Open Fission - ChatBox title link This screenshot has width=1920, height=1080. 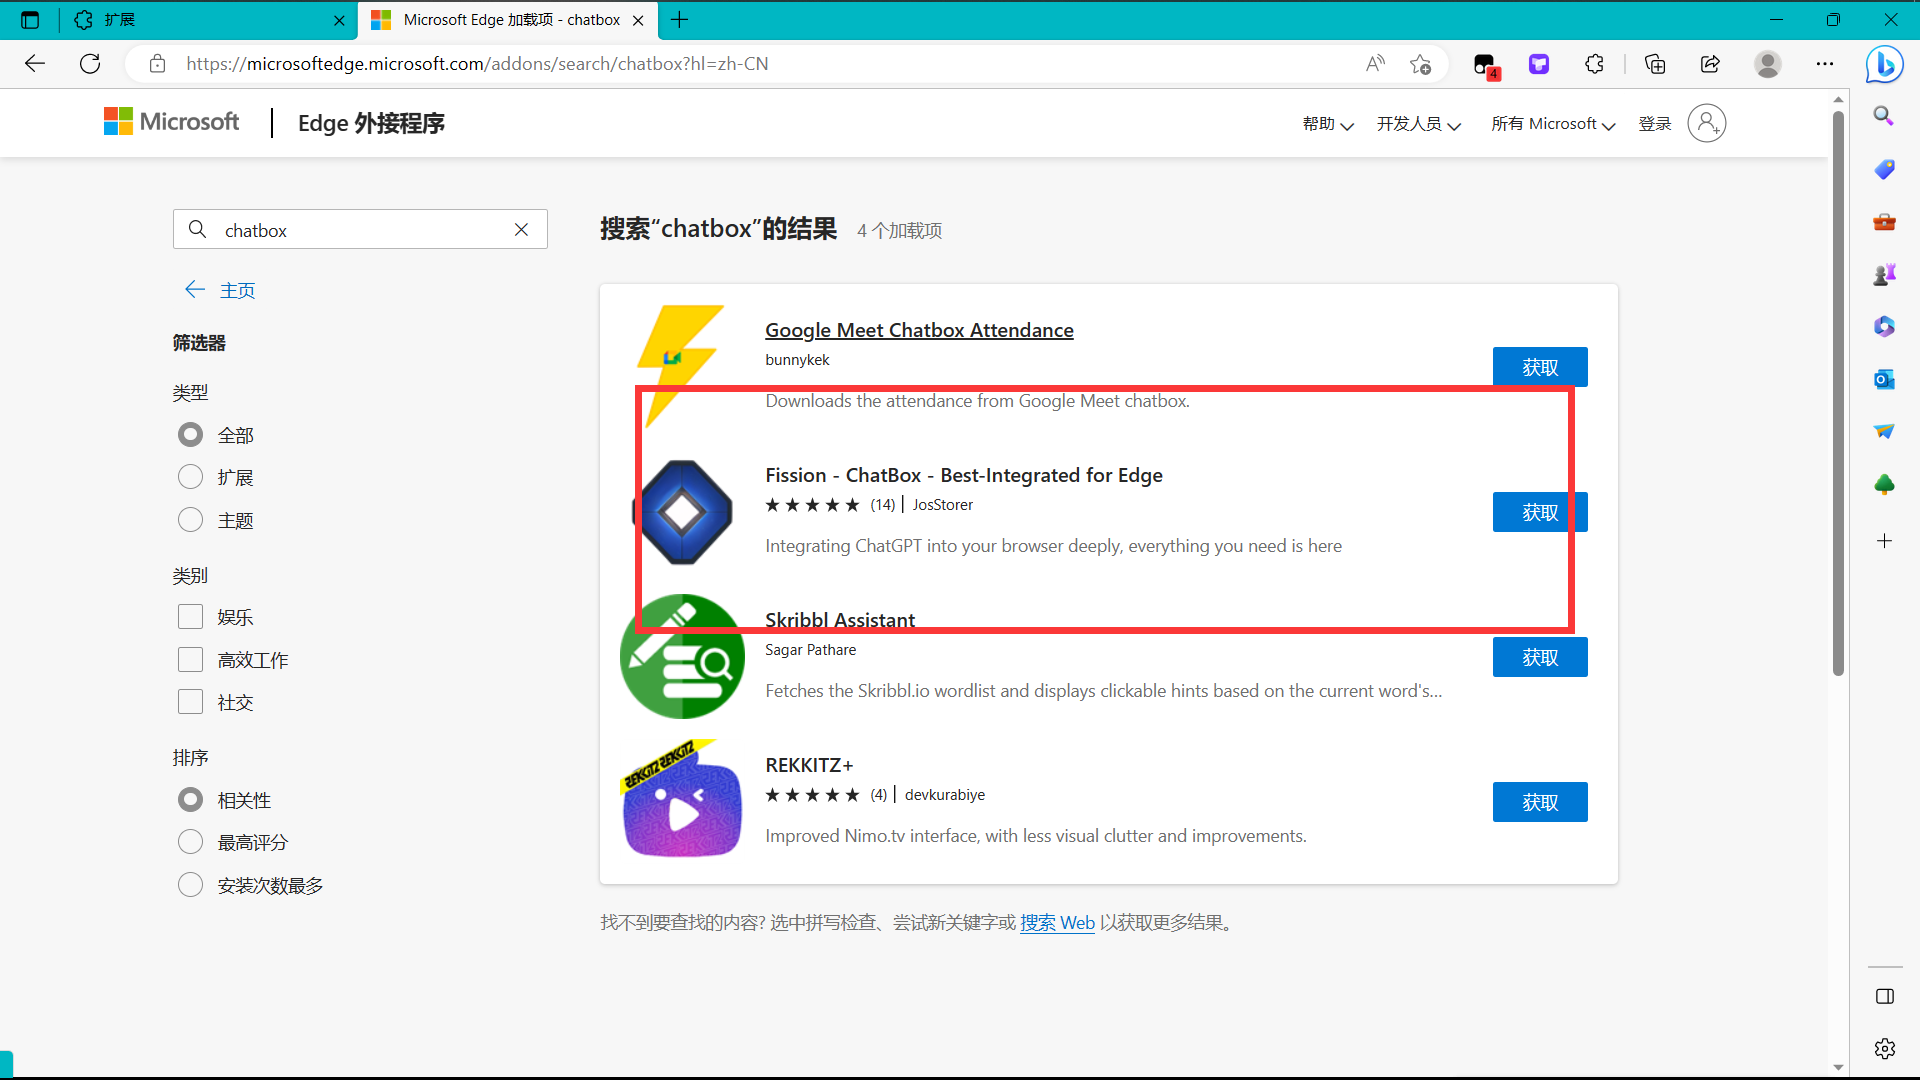click(964, 475)
